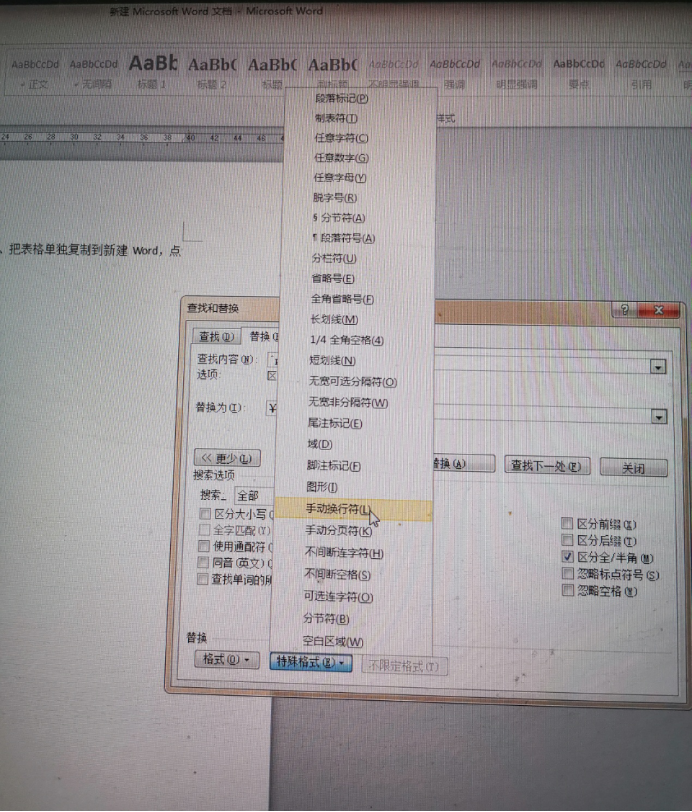Click the 查找下一处 button

(549, 466)
